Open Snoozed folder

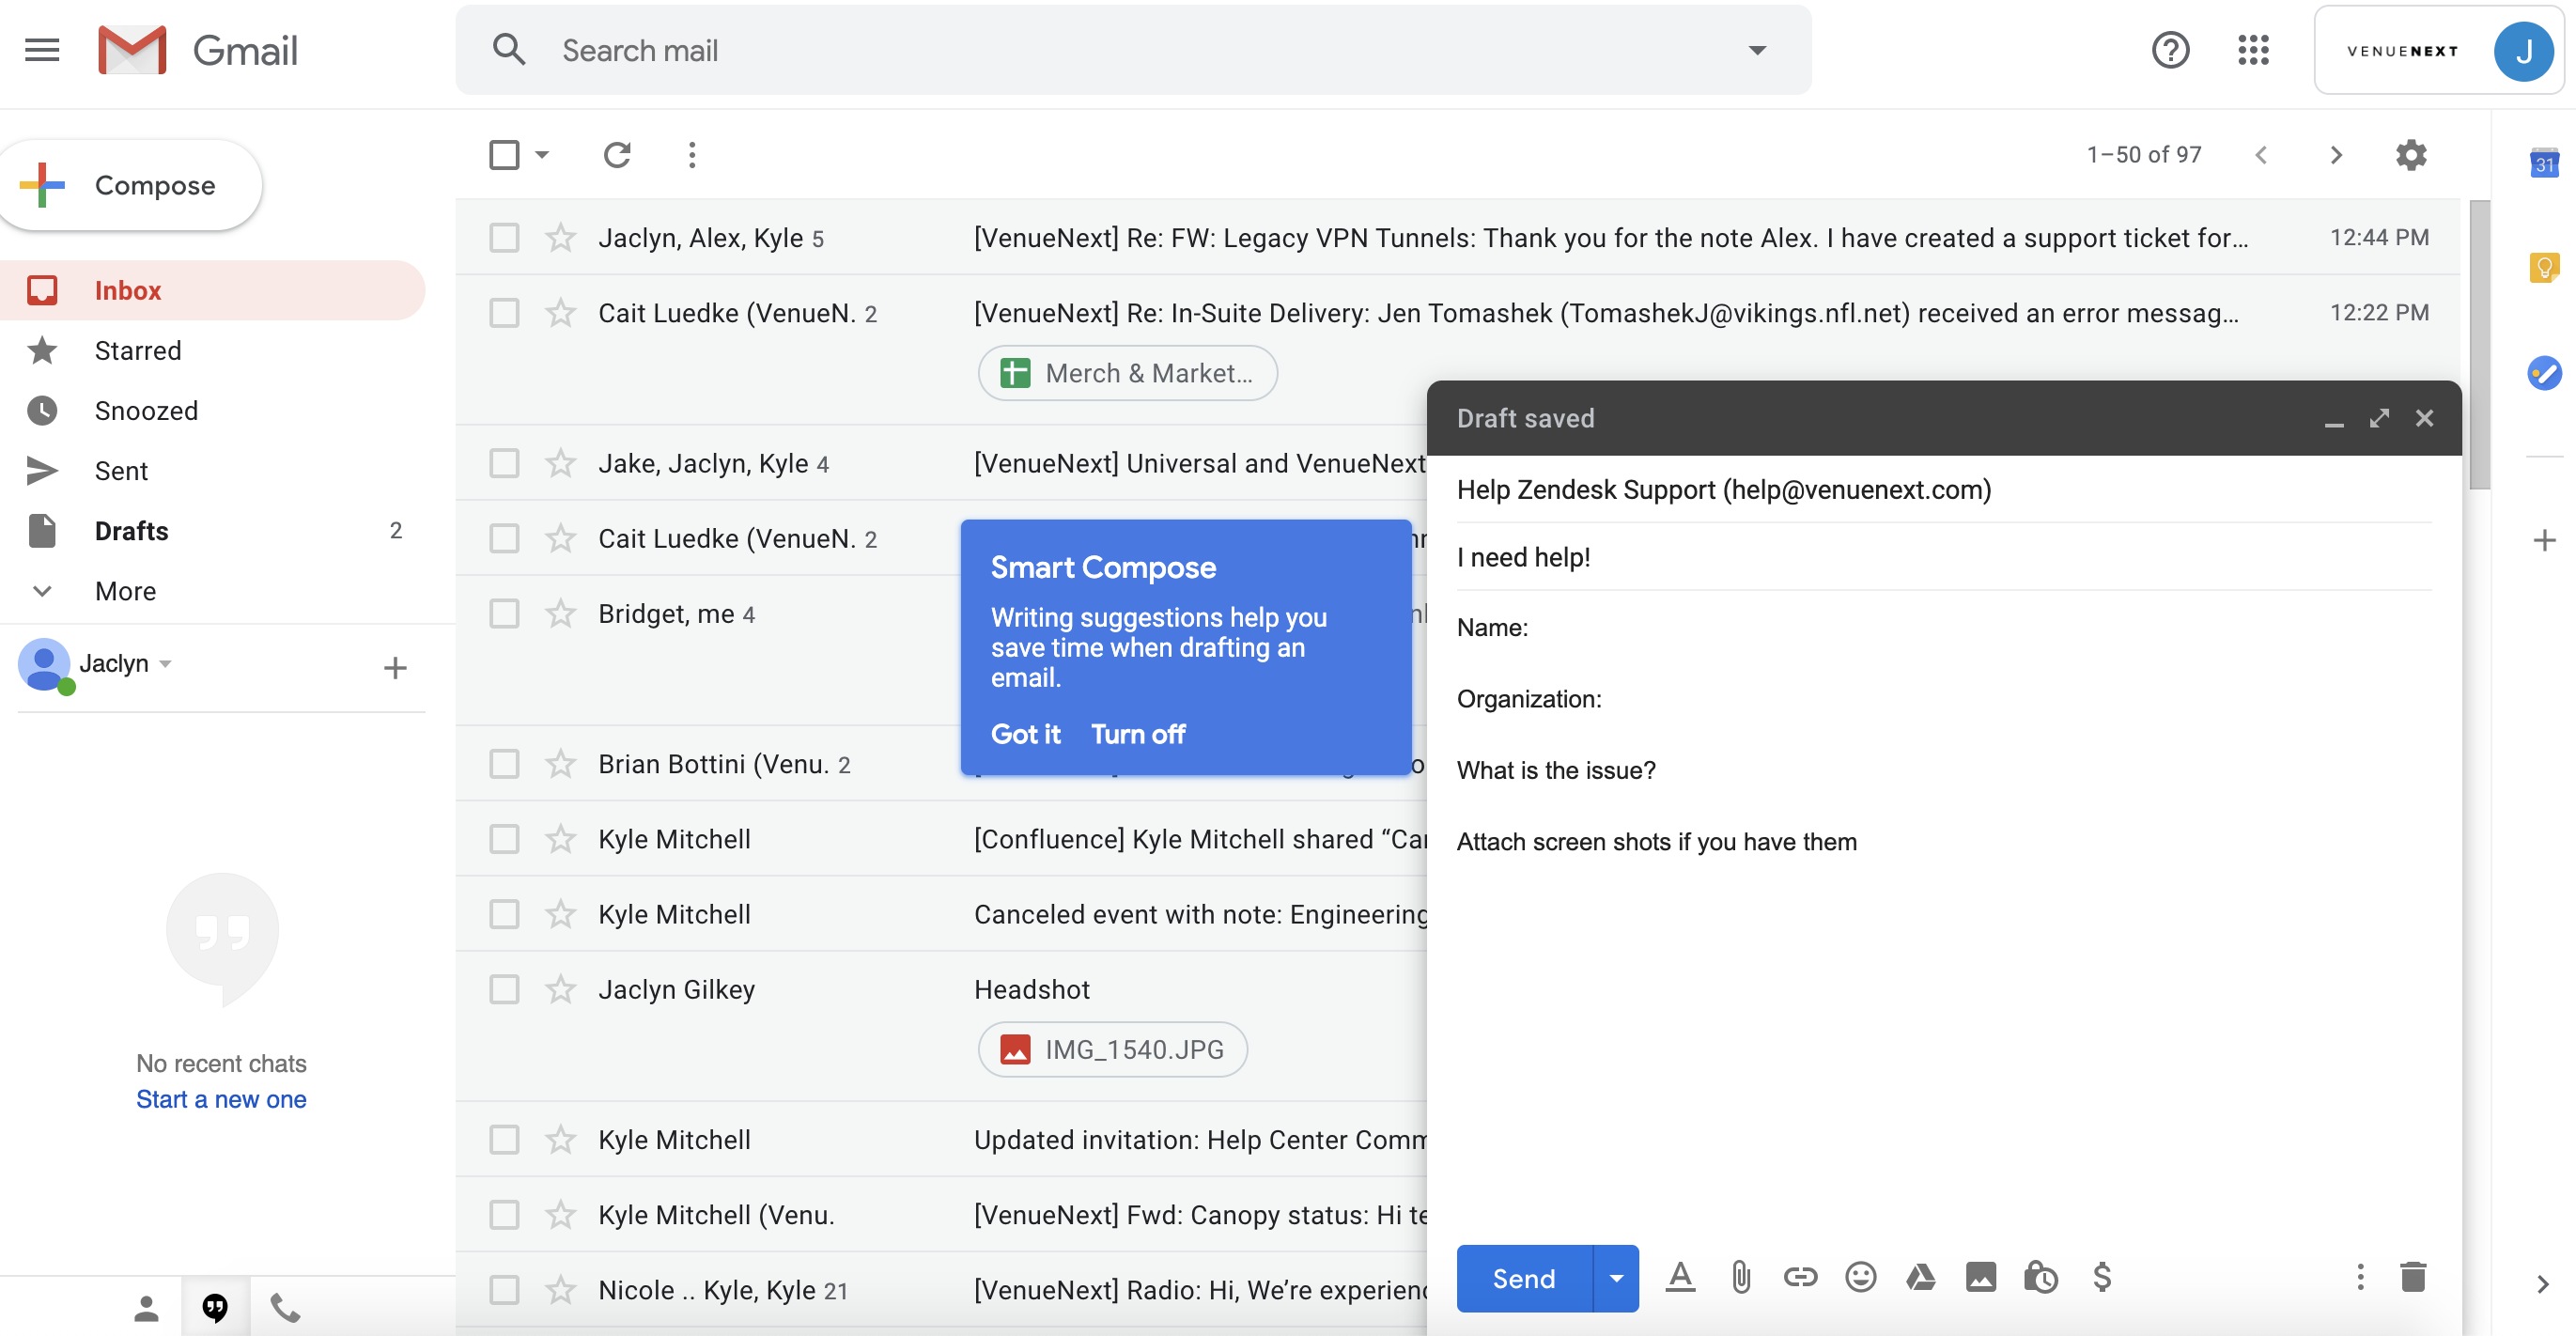pos(212,410)
